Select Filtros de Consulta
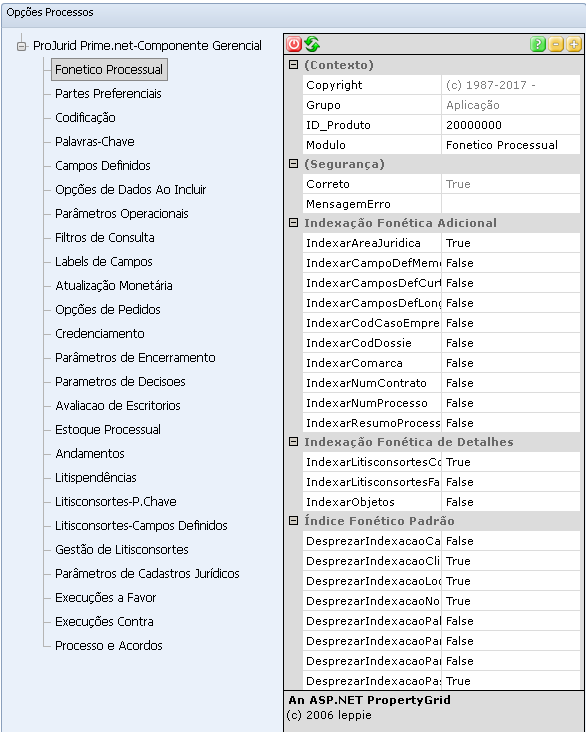The image size is (586, 732). tap(105, 238)
